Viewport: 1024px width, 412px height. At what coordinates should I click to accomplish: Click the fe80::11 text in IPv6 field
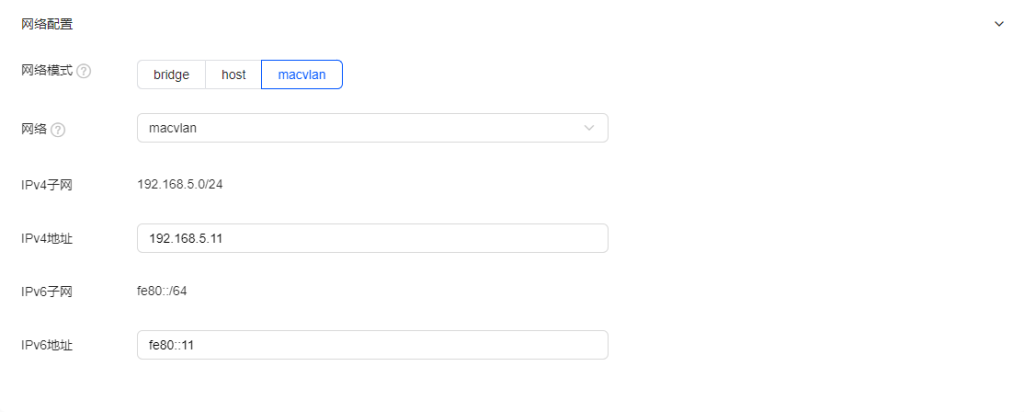170,345
